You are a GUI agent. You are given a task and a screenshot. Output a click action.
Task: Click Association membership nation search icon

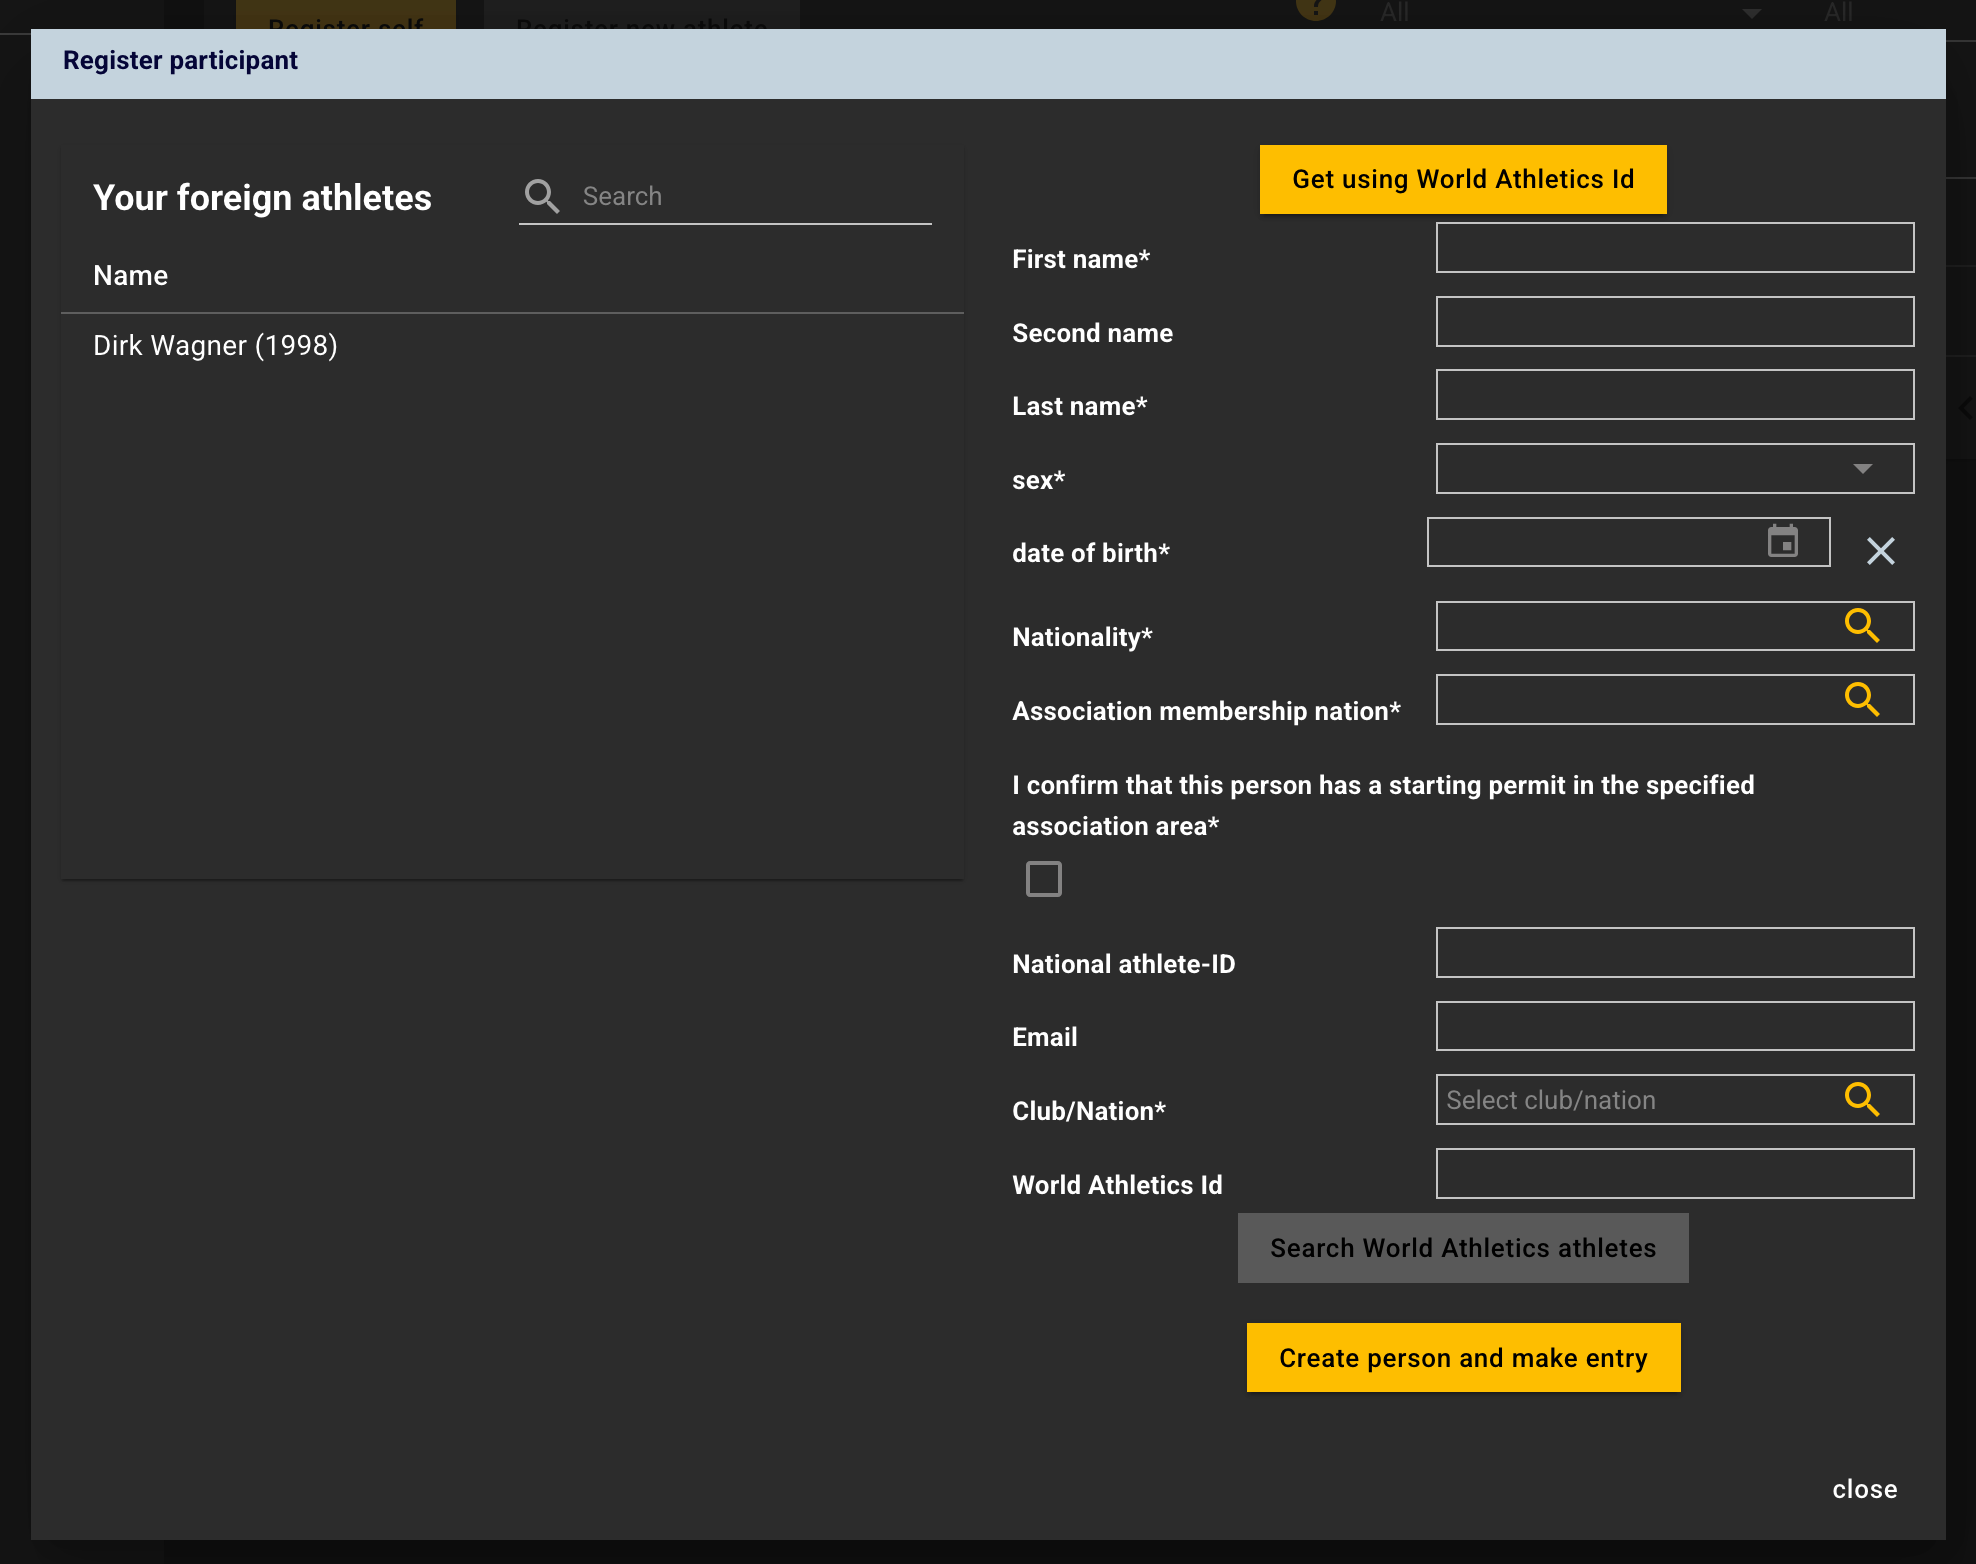pyautogui.click(x=1861, y=700)
